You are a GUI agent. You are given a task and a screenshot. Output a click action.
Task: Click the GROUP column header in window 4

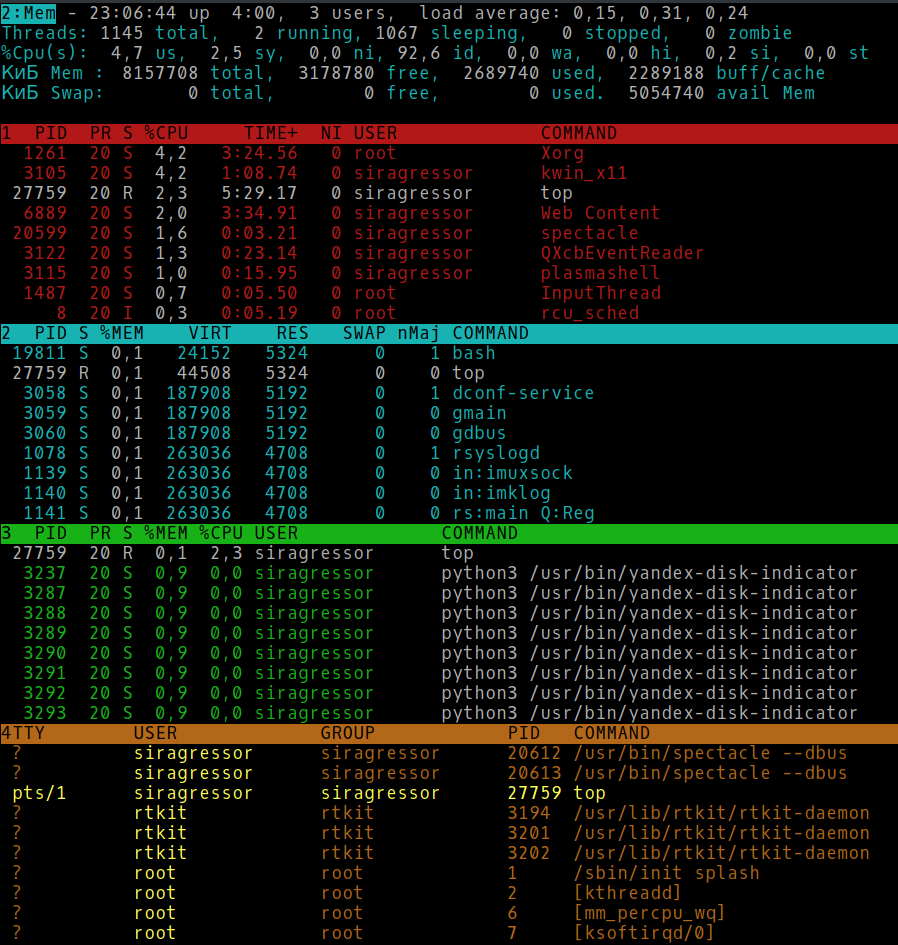pyautogui.click(x=348, y=732)
